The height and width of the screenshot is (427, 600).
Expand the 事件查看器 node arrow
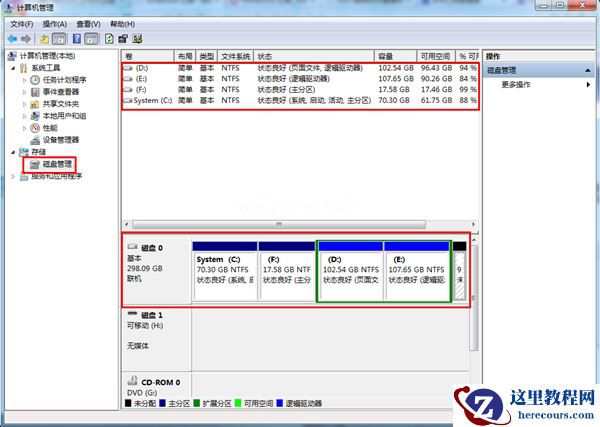[x=25, y=92]
